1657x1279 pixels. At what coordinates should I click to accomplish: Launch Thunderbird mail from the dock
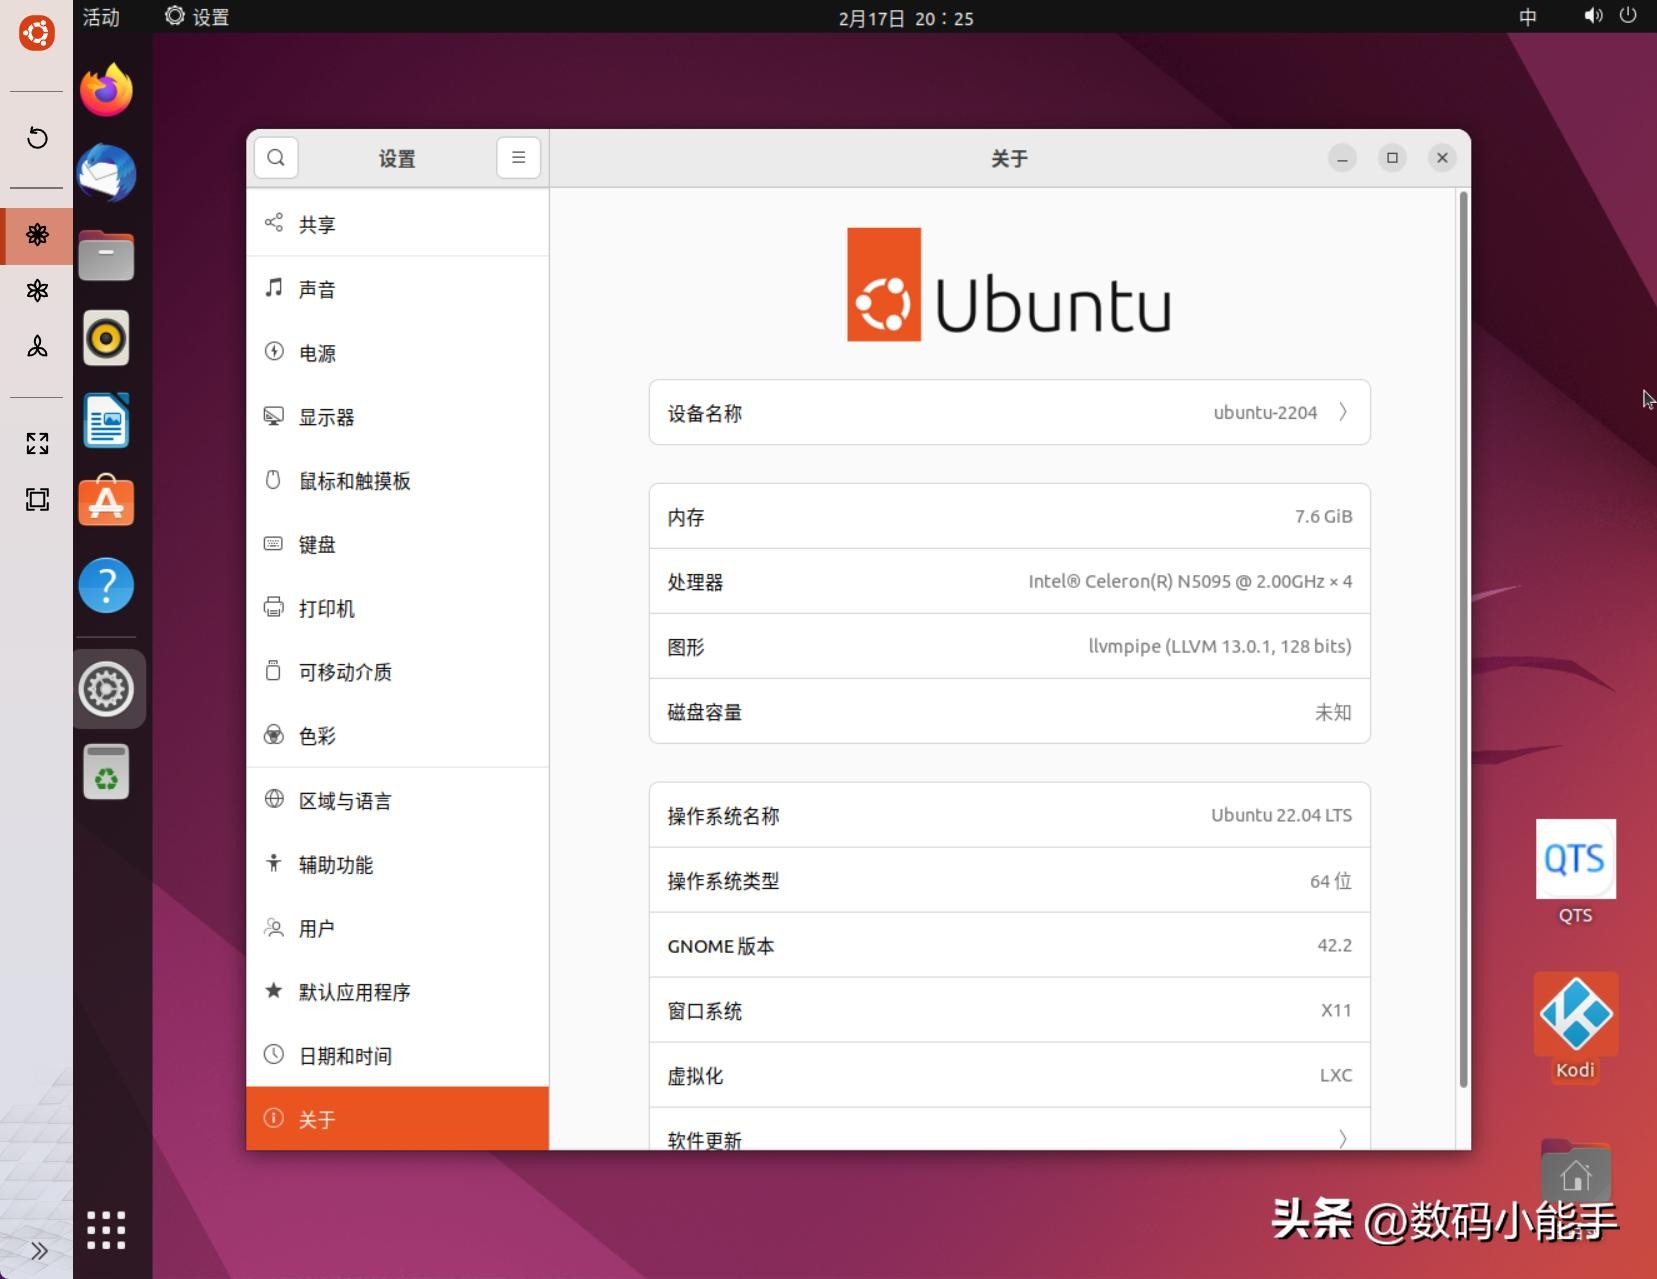pos(106,173)
